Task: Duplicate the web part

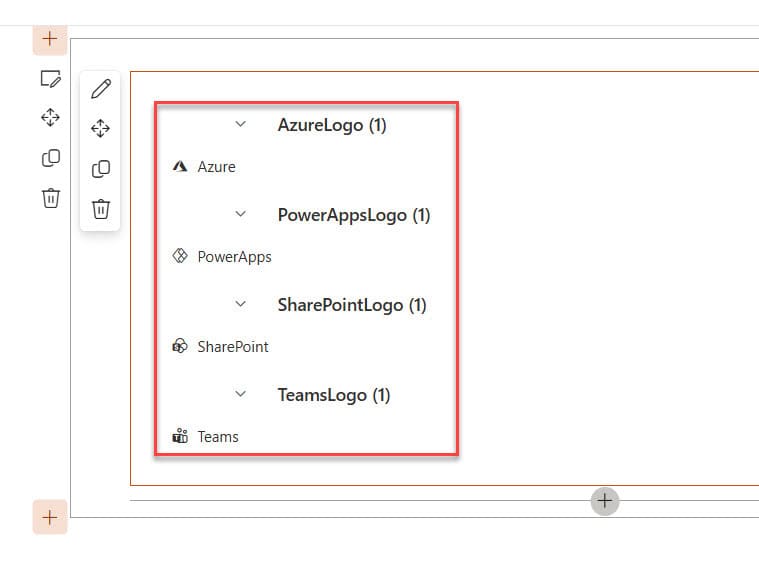Action: pyautogui.click(x=101, y=168)
